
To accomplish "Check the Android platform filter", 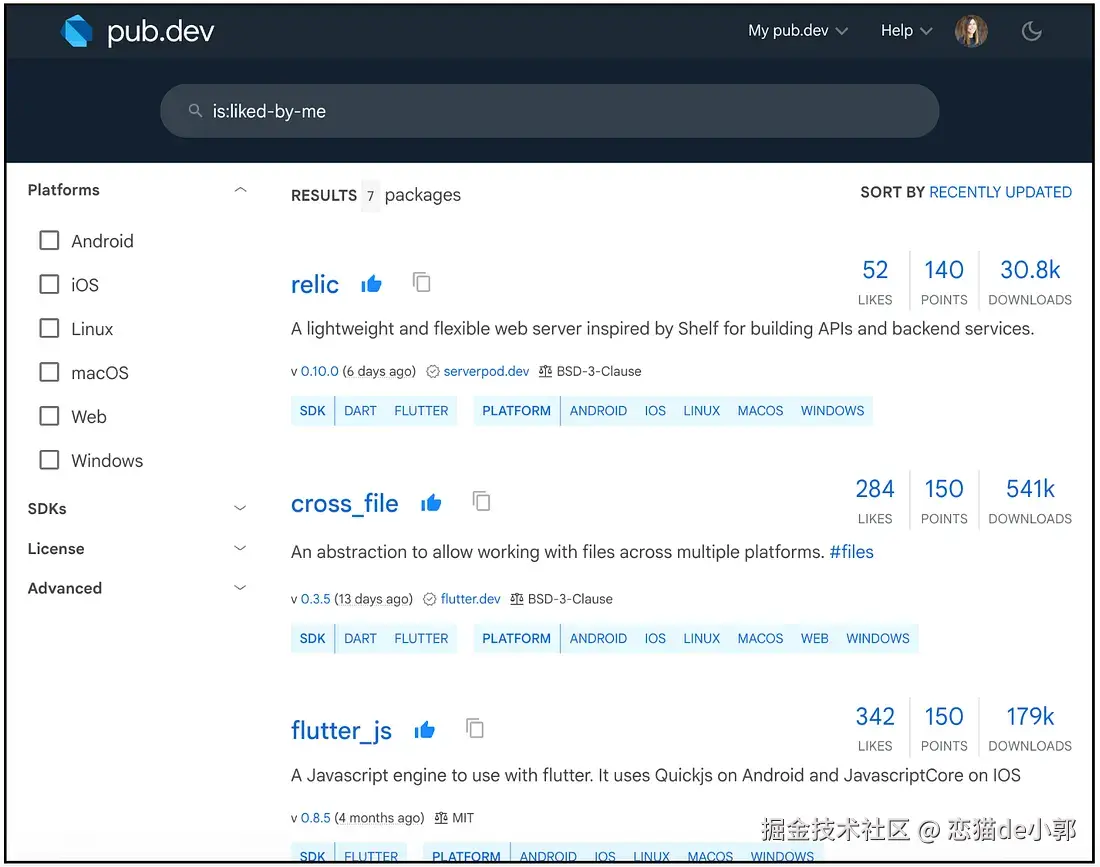I will point(49,241).
